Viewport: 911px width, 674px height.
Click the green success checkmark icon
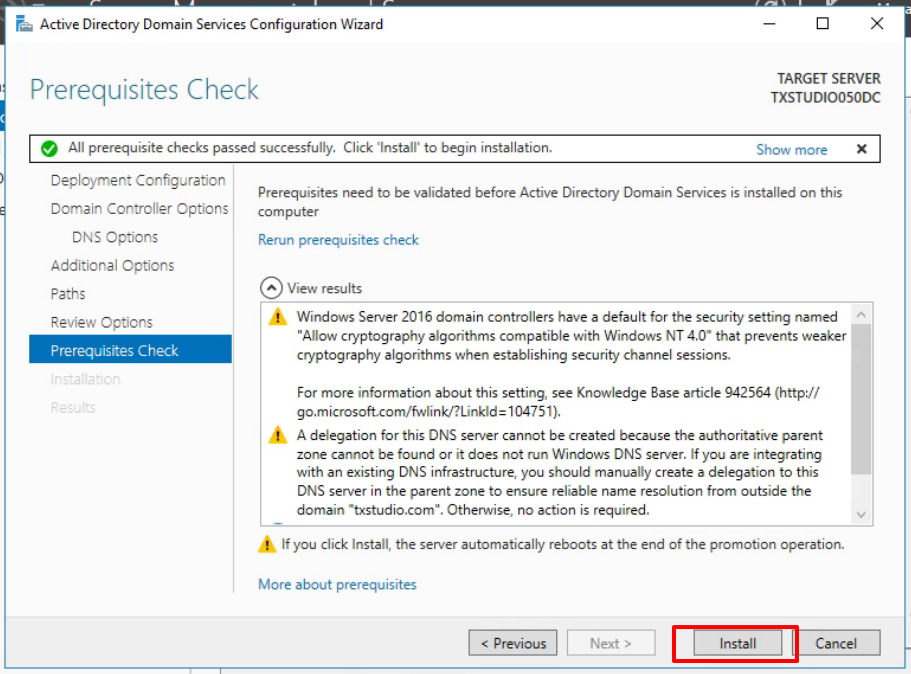49,149
